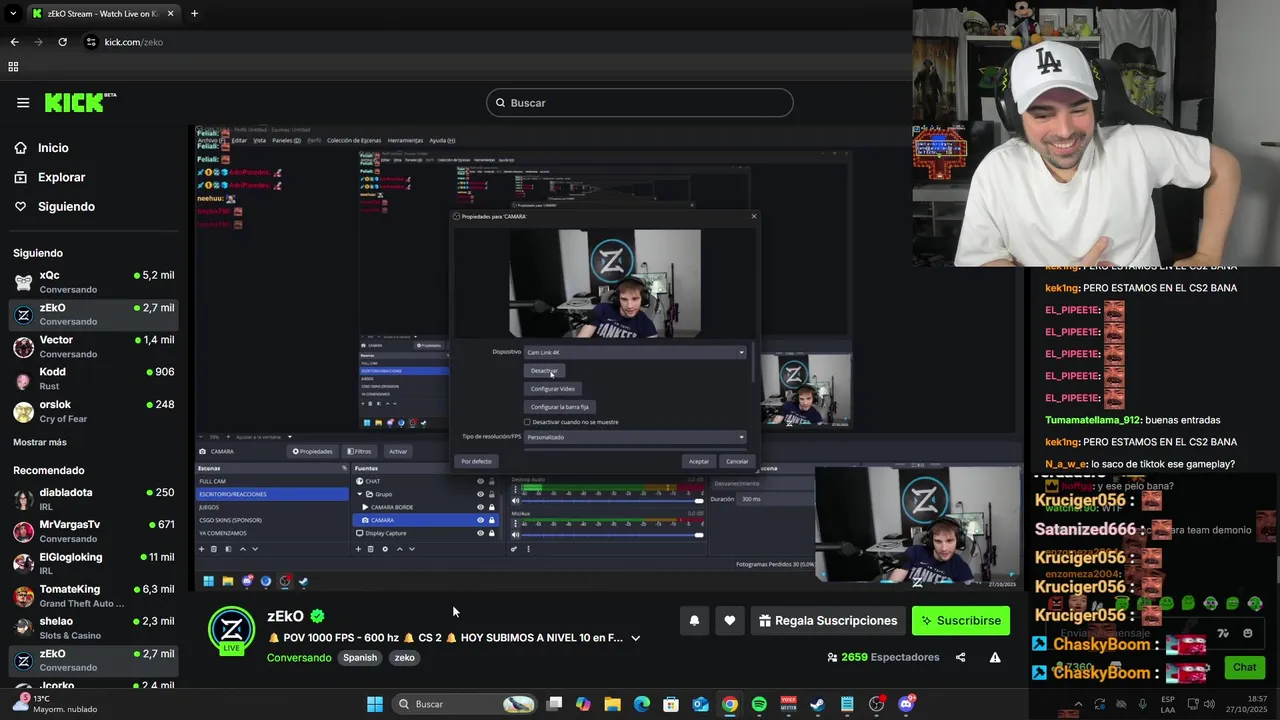The height and width of the screenshot is (720, 1280).
Task: Open Discord from the taskbar
Action: [906, 704]
